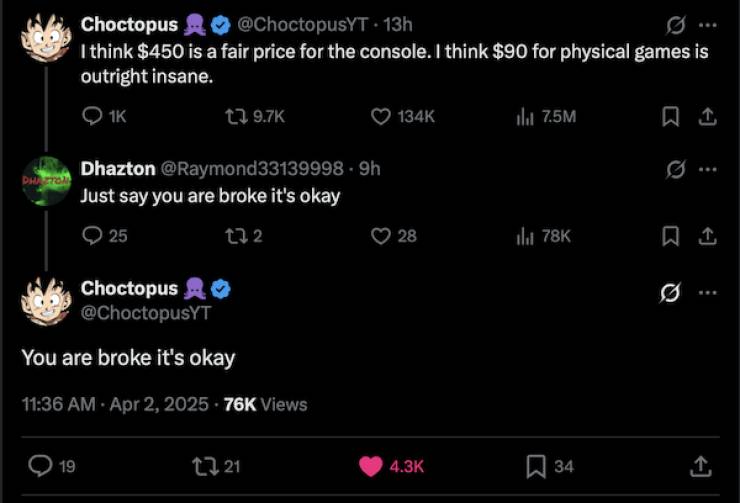
Task: Open Dhazton's green profile avatar
Action: pyautogui.click(x=46, y=181)
